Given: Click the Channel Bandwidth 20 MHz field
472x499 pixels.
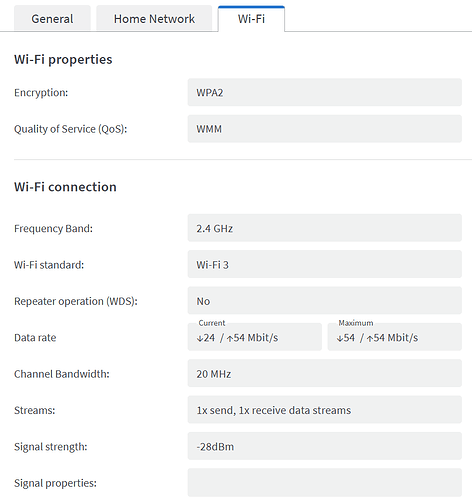Looking at the screenshot, I should [x=325, y=373].
